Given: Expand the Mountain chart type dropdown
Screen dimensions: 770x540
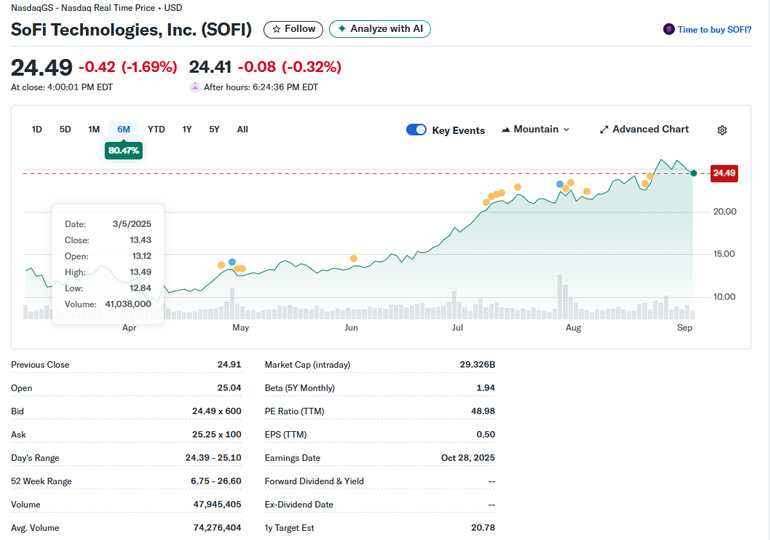Looking at the screenshot, I should [535, 130].
